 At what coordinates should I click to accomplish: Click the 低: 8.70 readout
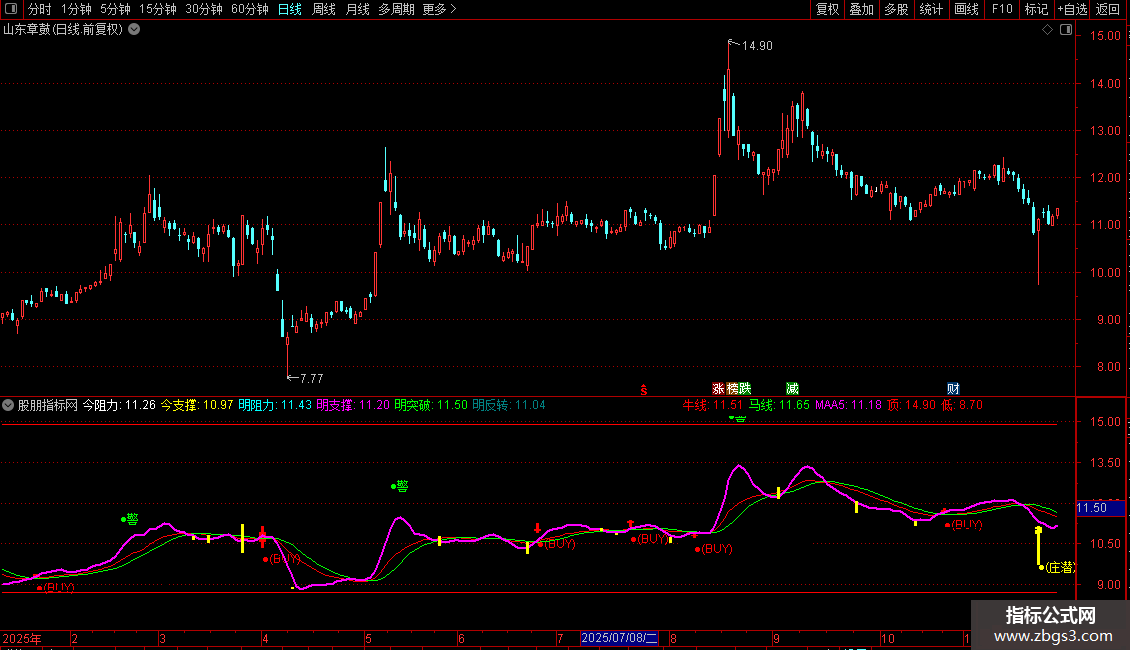pyautogui.click(x=962, y=405)
